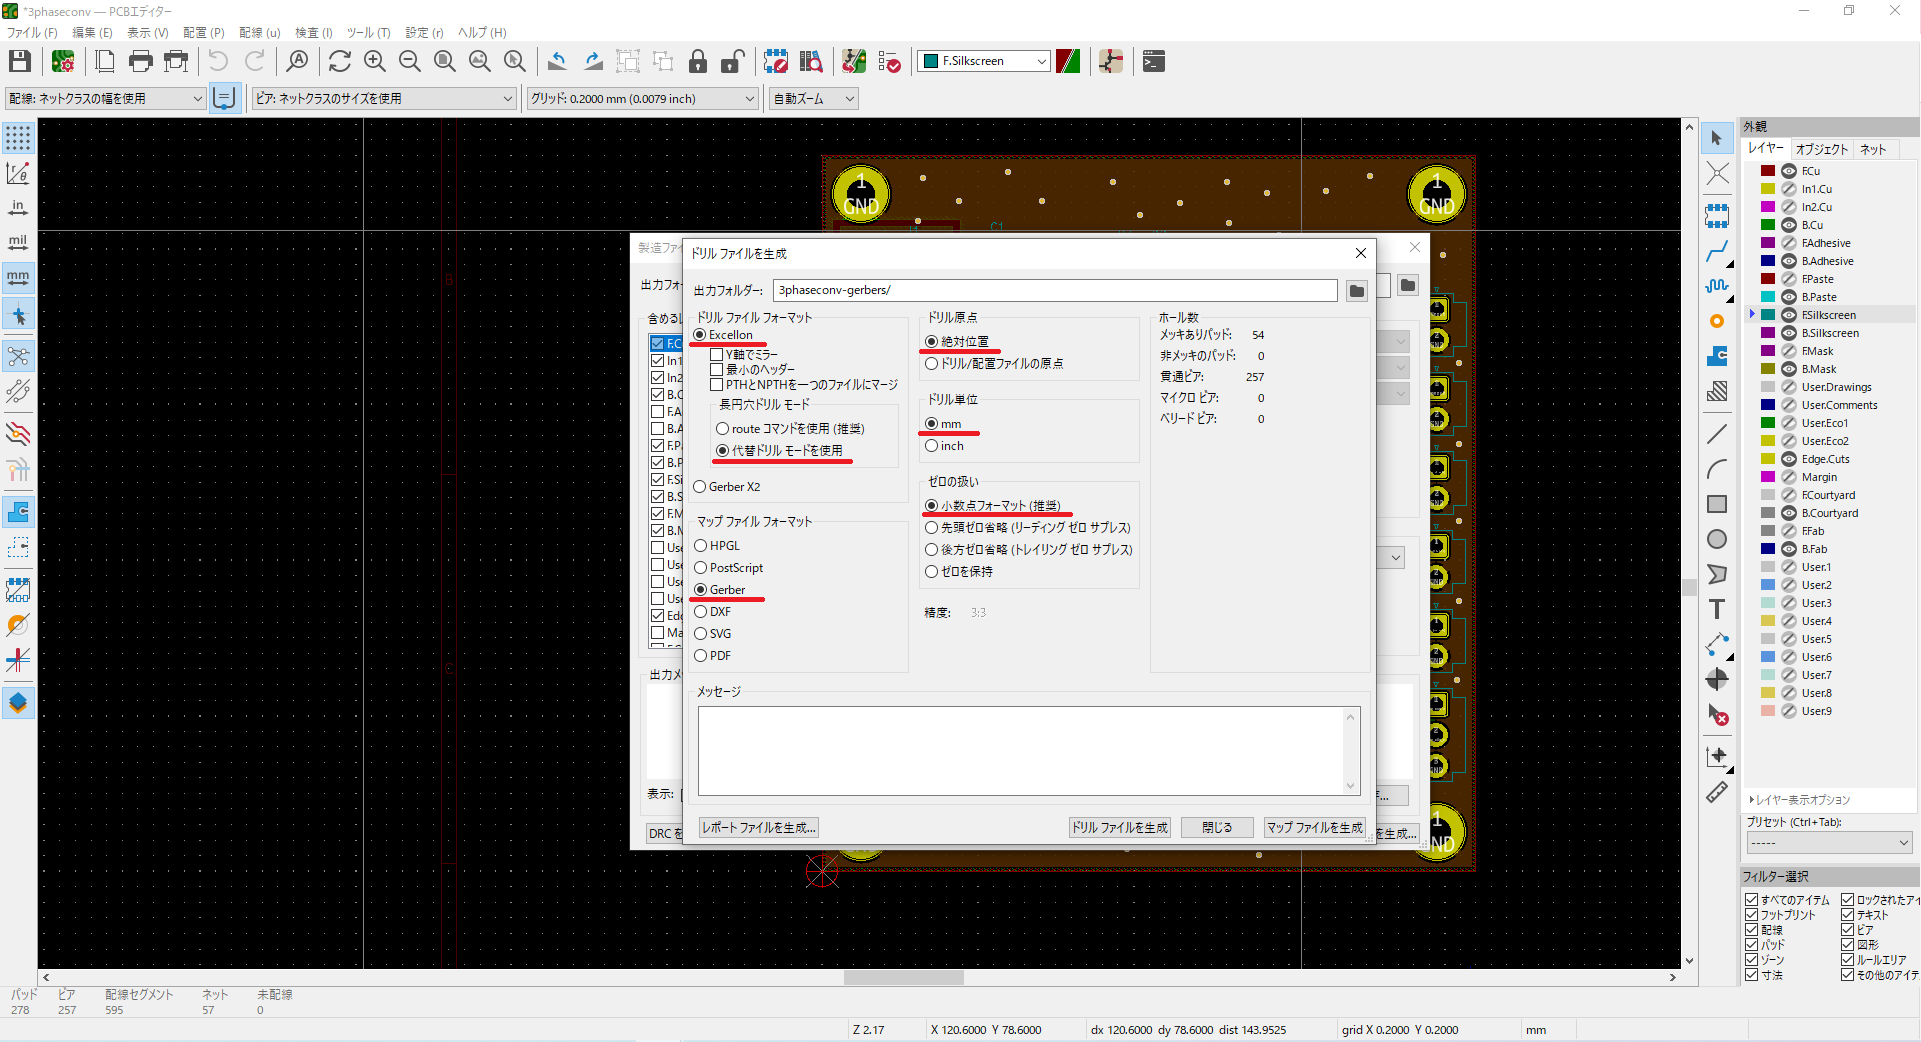
Task: Toggle grid display in the left toolbar
Action: (18, 138)
